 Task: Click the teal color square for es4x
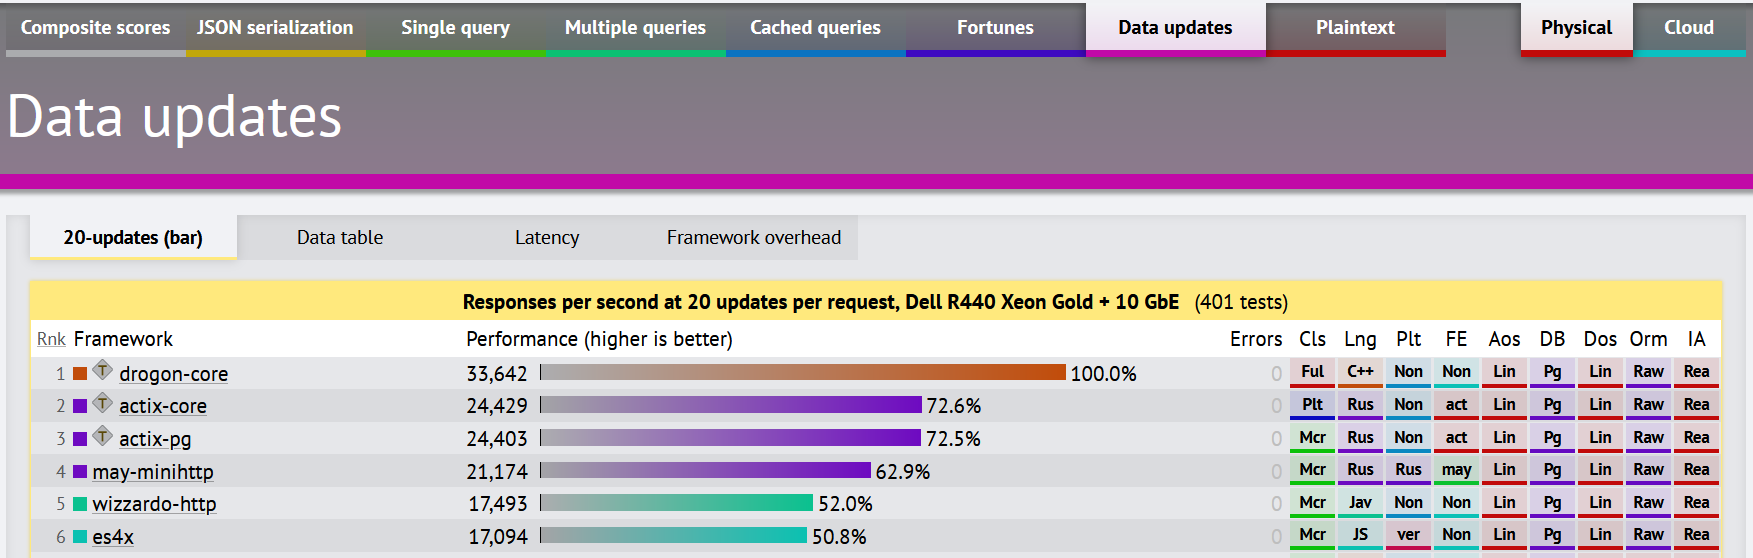point(80,537)
